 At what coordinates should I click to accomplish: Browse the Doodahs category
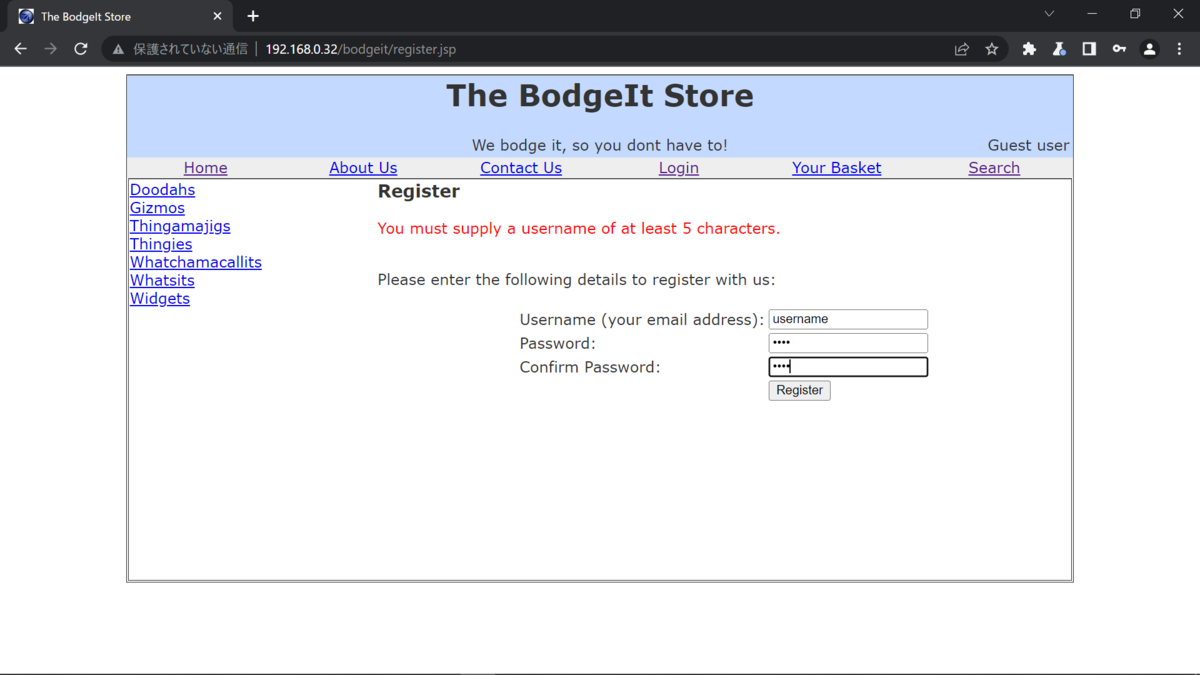pyautogui.click(x=162, y=190)
